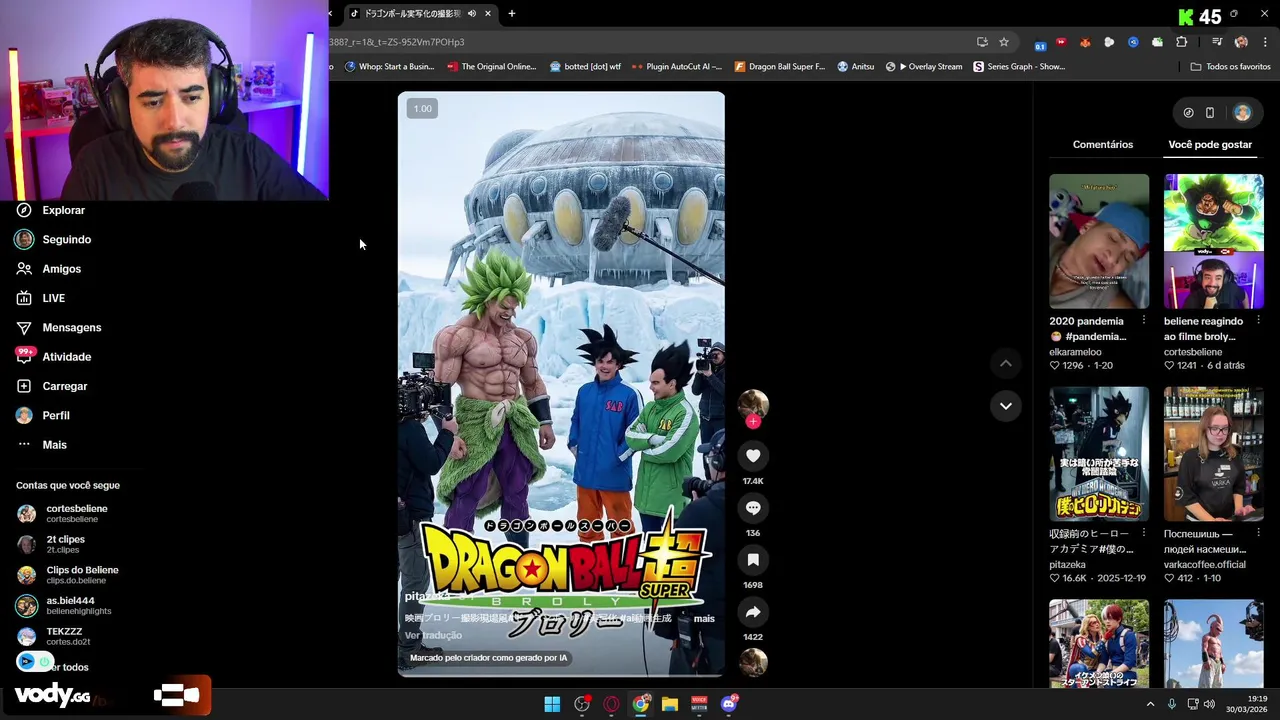Open the Atividade notifications
This screenshot has width=1280, height=720.
[x=53, y=357]
